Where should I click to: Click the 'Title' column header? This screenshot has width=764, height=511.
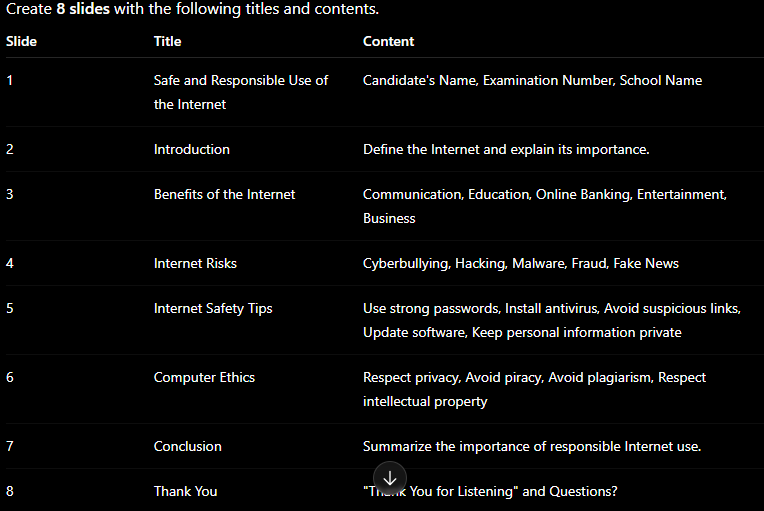[x=168, y=41]
